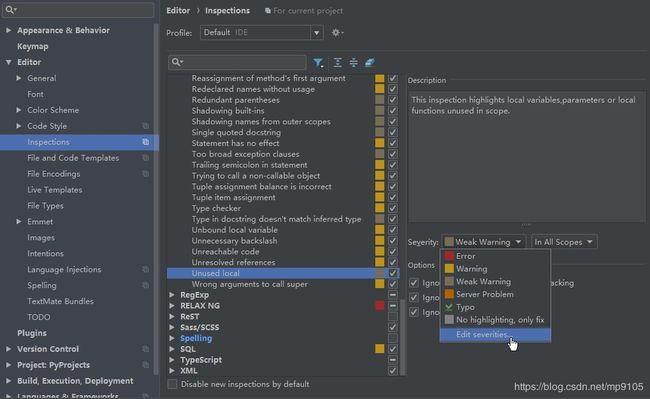Choose Error from the severity menu
The image size is (650, 399).
495,256
